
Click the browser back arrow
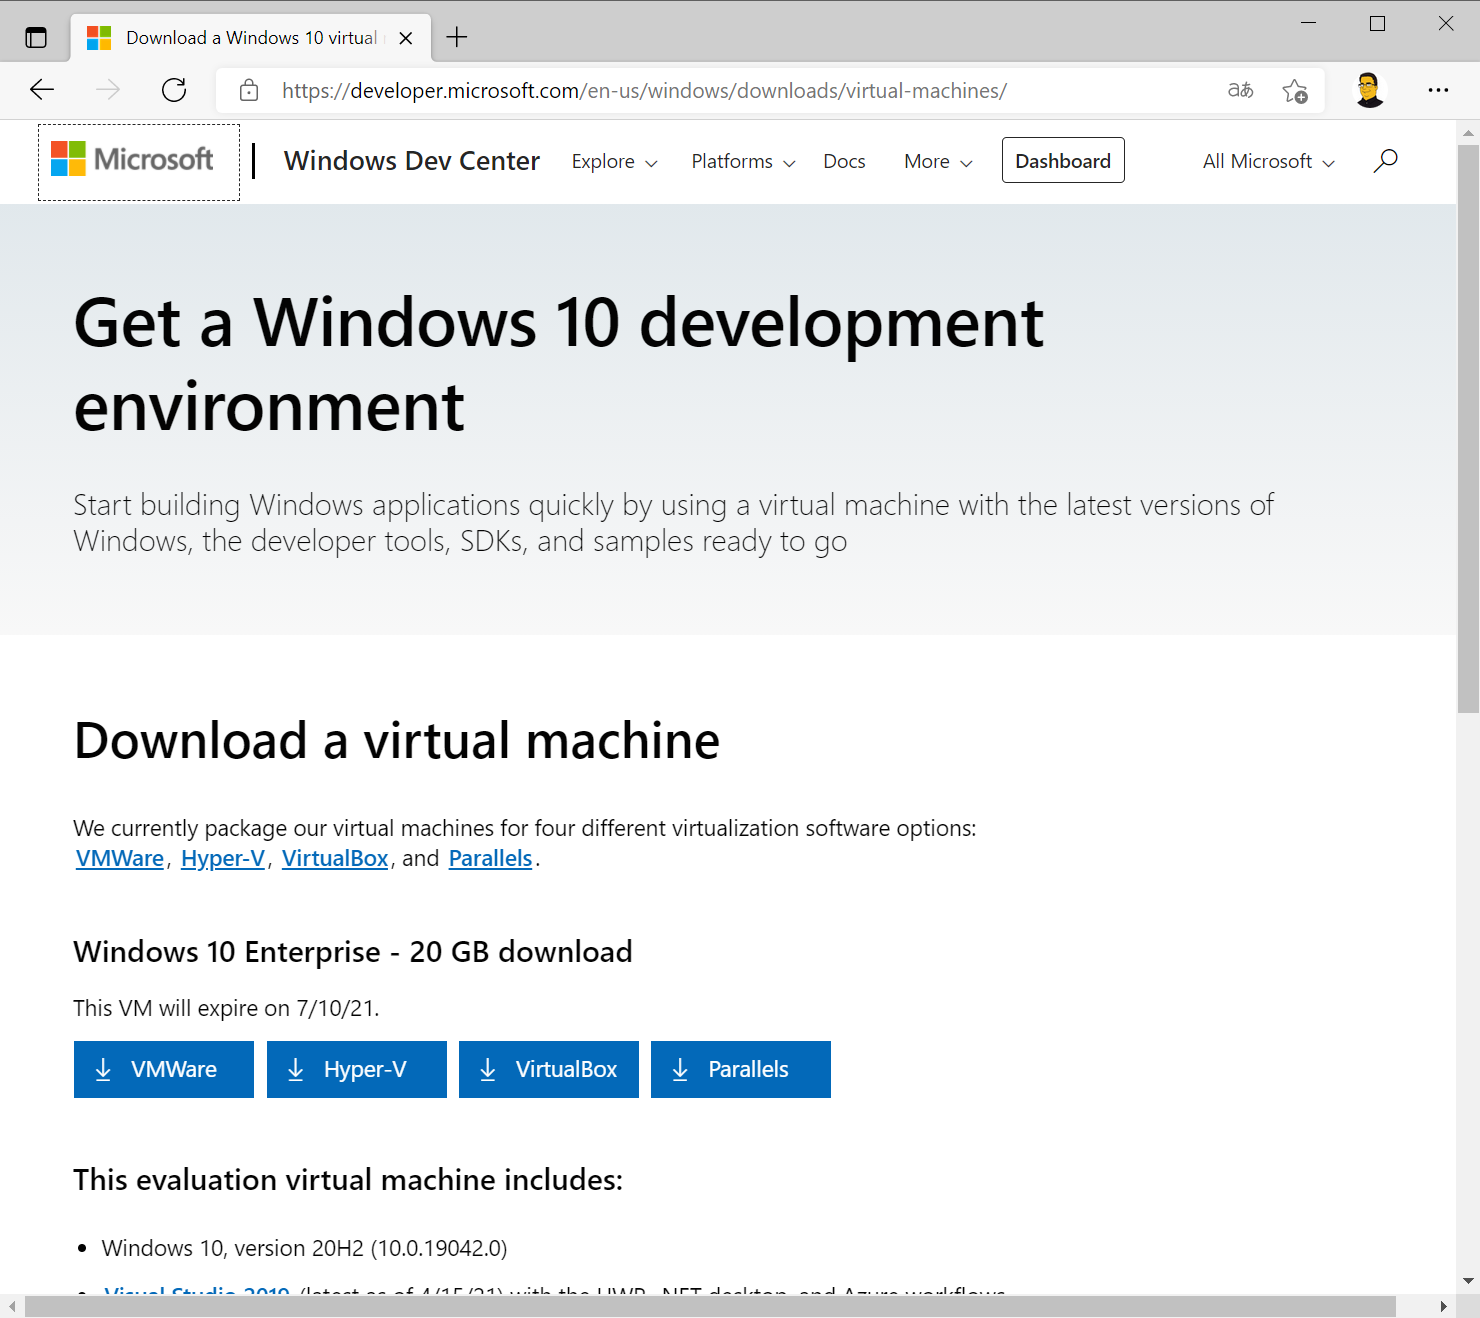(42, 90)
